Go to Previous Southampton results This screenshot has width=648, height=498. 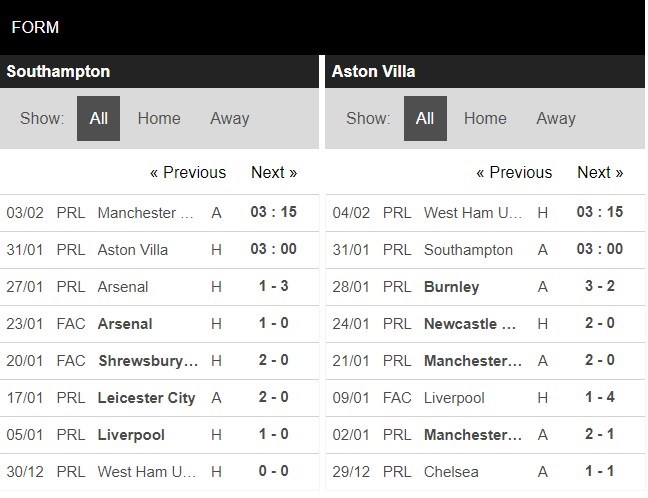click(188, 172)
